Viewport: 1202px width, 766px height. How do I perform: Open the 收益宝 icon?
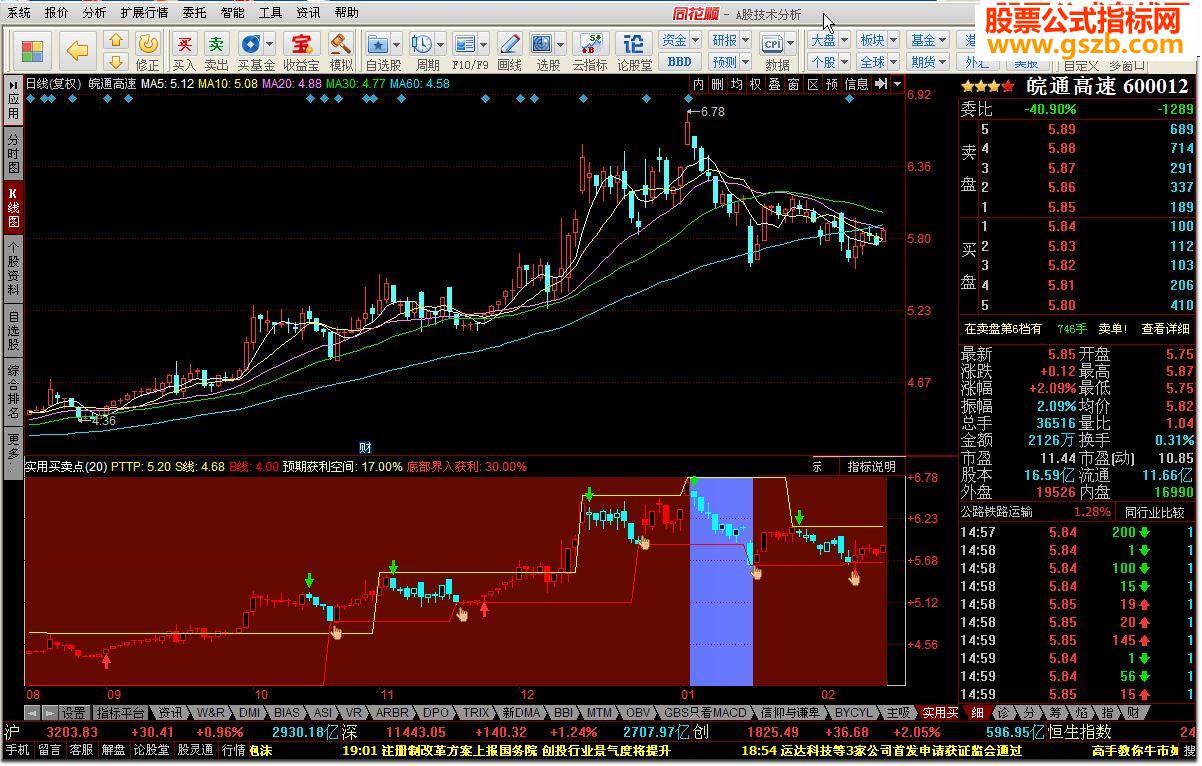pos(300,43)
